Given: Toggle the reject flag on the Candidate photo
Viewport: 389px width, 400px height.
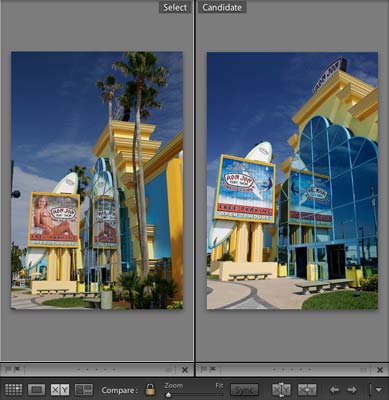Looking at the screenshot, I should [212, 369].
